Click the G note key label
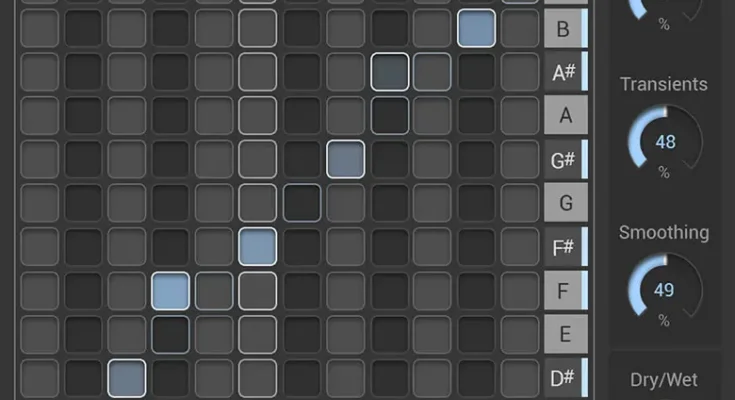735x400 pixels. pos(566,203)
